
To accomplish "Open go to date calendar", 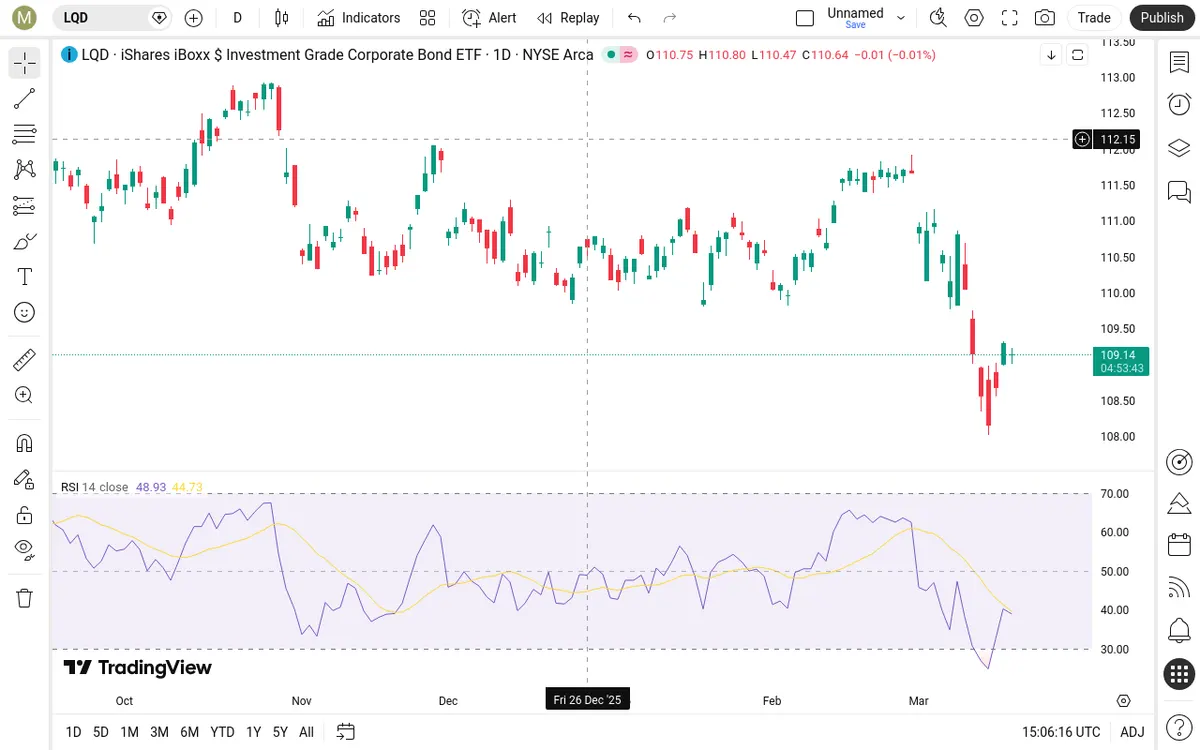I will pyautogui.click(x=346, y=732).
